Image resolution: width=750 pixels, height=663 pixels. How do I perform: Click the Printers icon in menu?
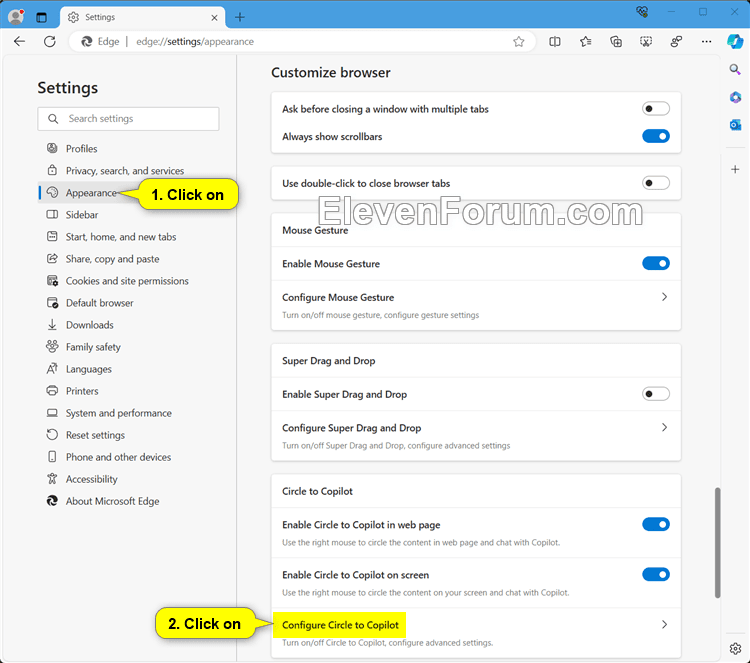52,391
